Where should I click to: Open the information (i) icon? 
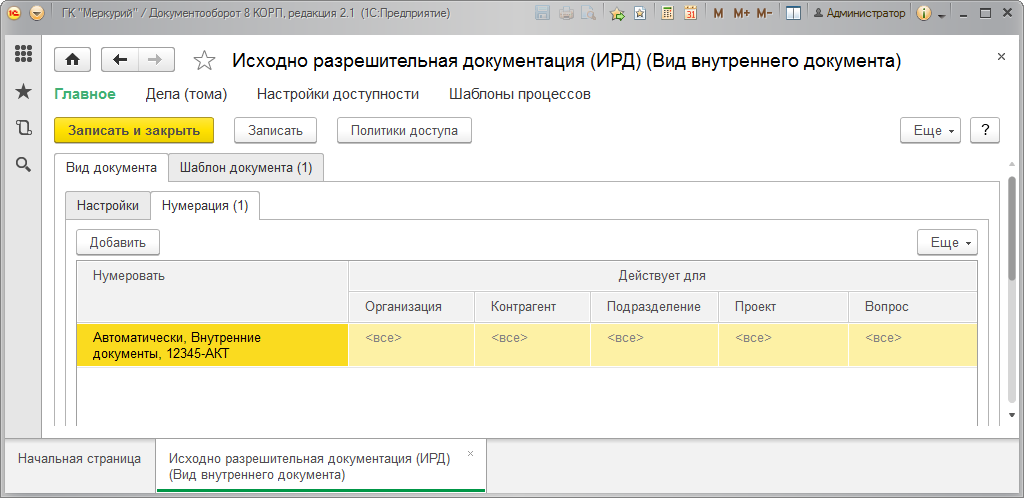[x=923, y=13]
